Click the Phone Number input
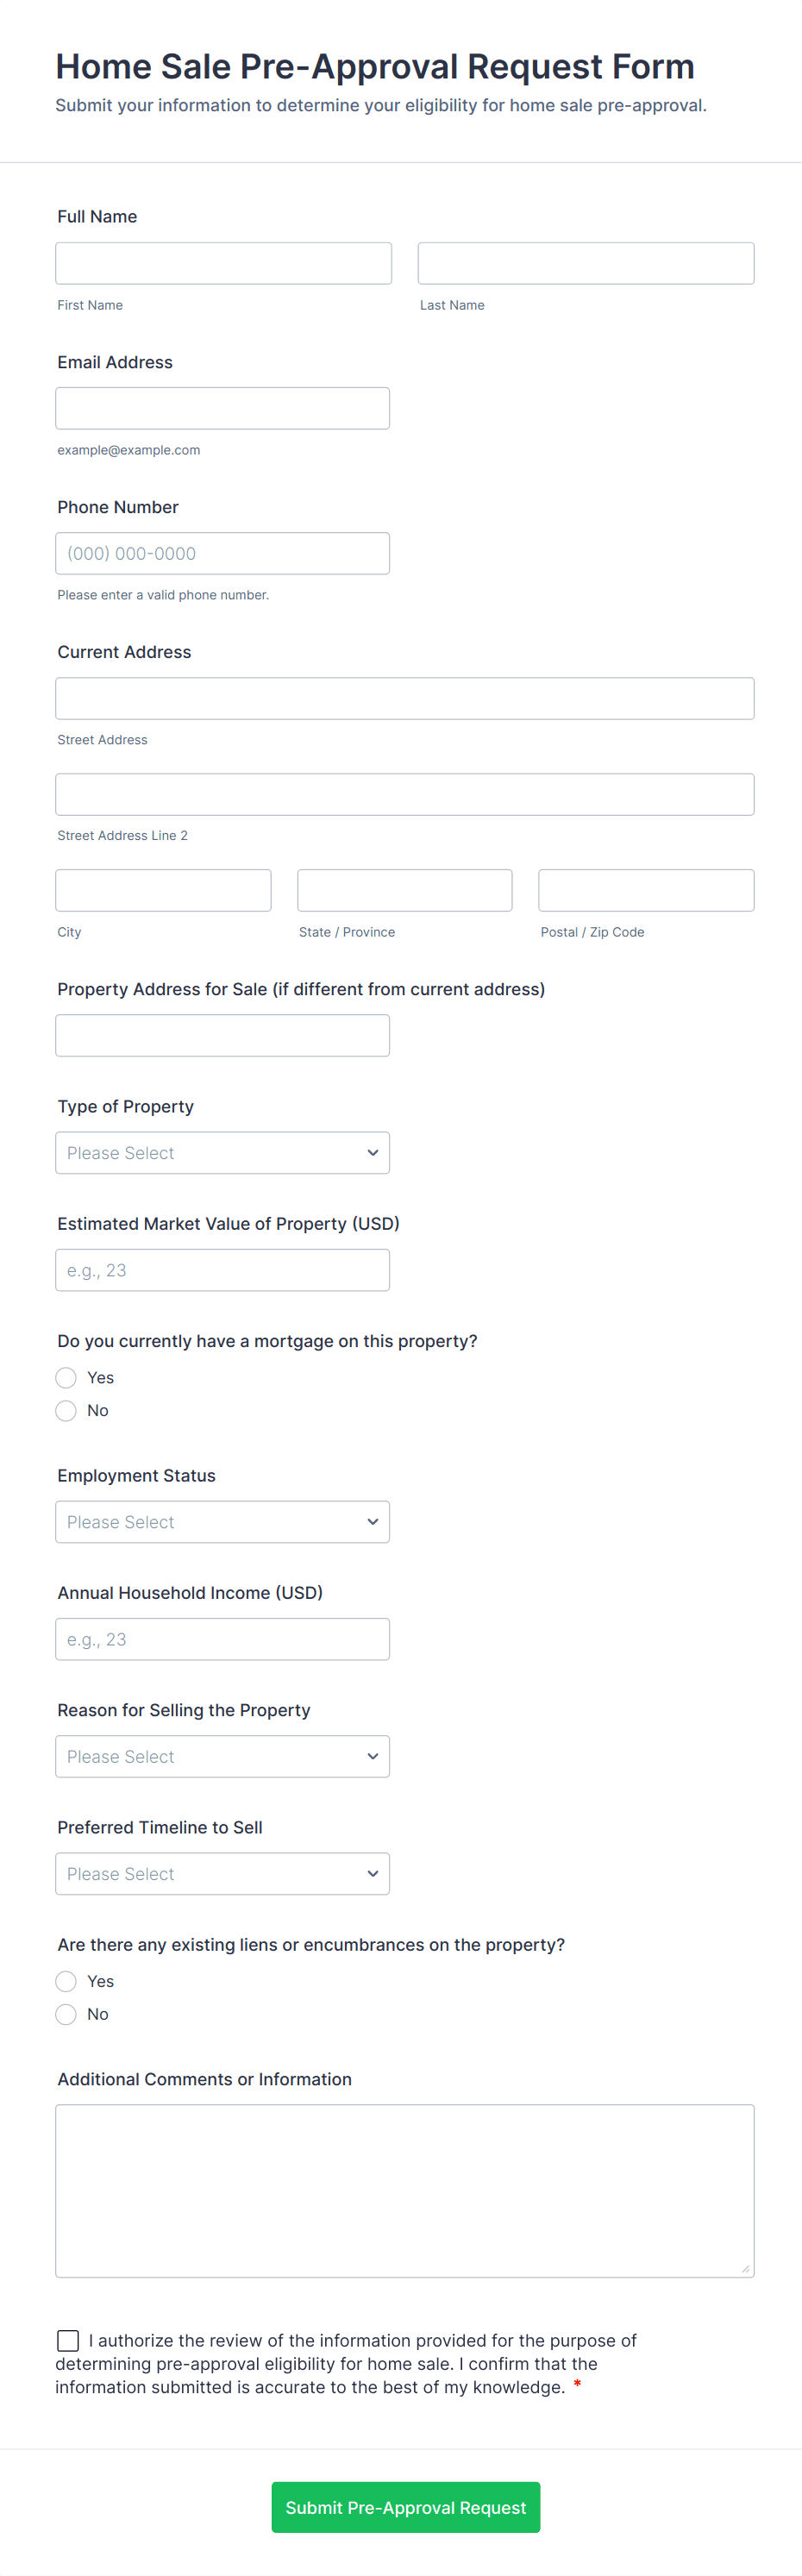This screenshot has height=2576, width=802. click(x=222, y=553)
